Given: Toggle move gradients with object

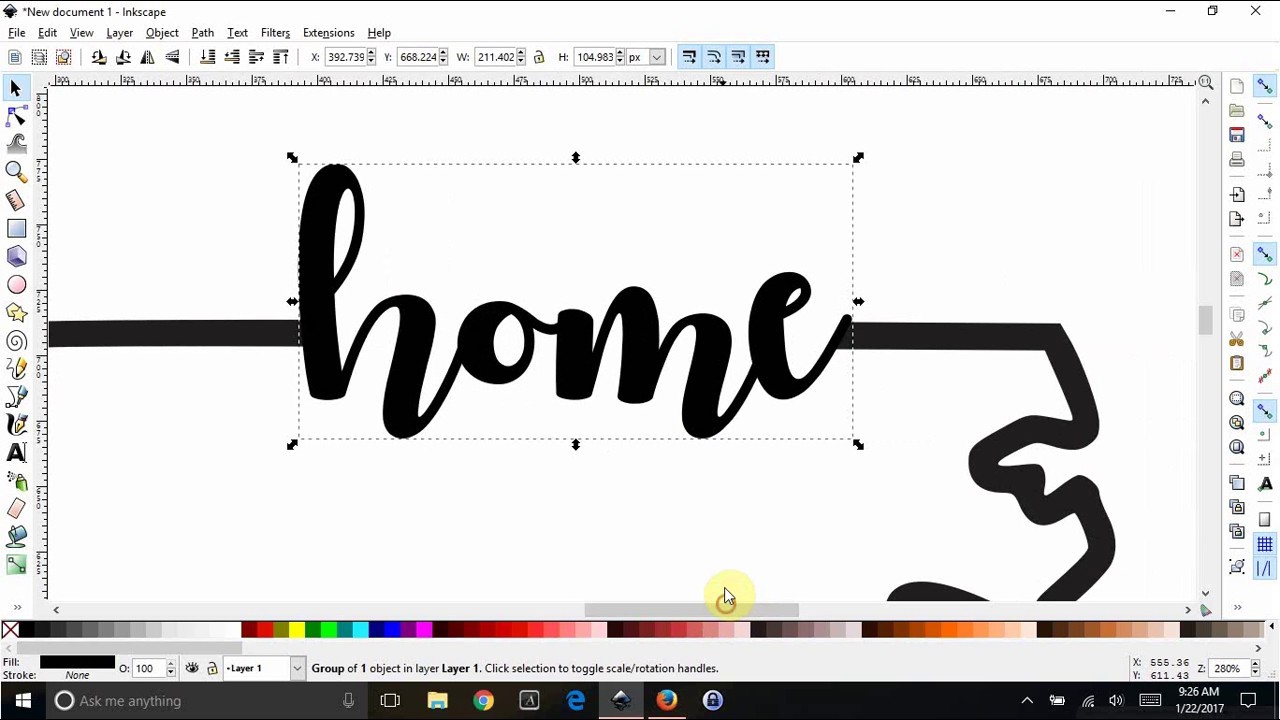Looking at the screenshot, I should (738, 57).
